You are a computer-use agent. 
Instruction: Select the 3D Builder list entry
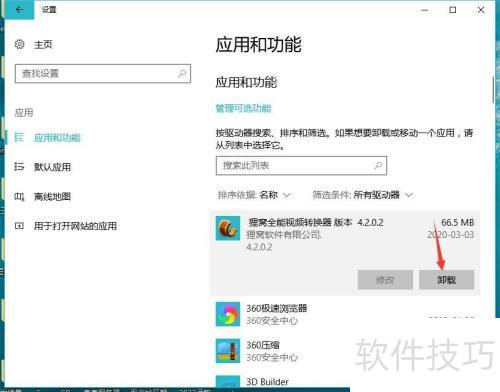tap(280, 382)
